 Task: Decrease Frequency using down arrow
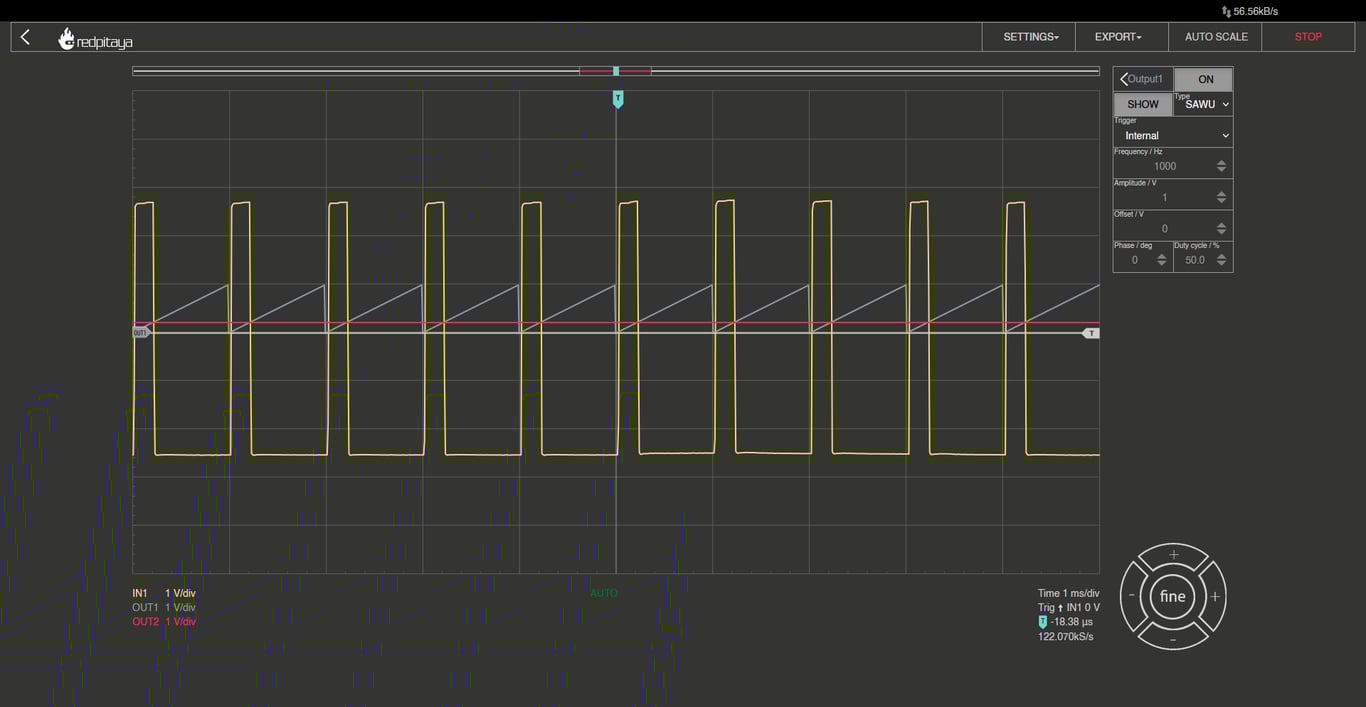tap(1221, 170)
